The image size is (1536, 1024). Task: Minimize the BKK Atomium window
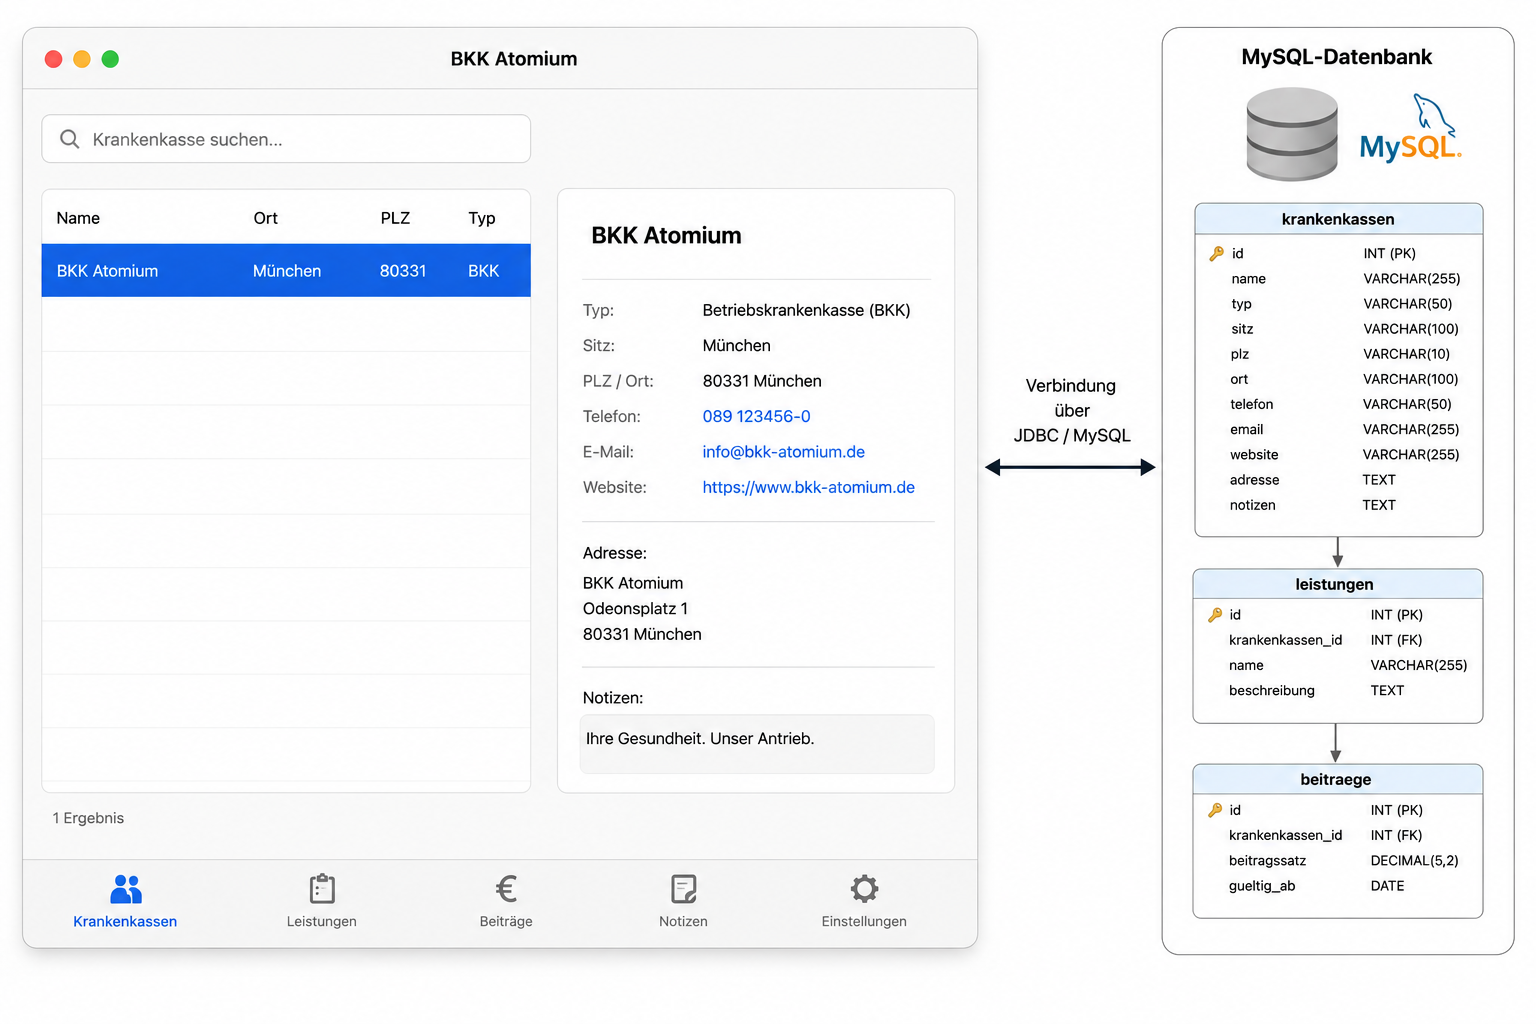(x=82, y=59)
